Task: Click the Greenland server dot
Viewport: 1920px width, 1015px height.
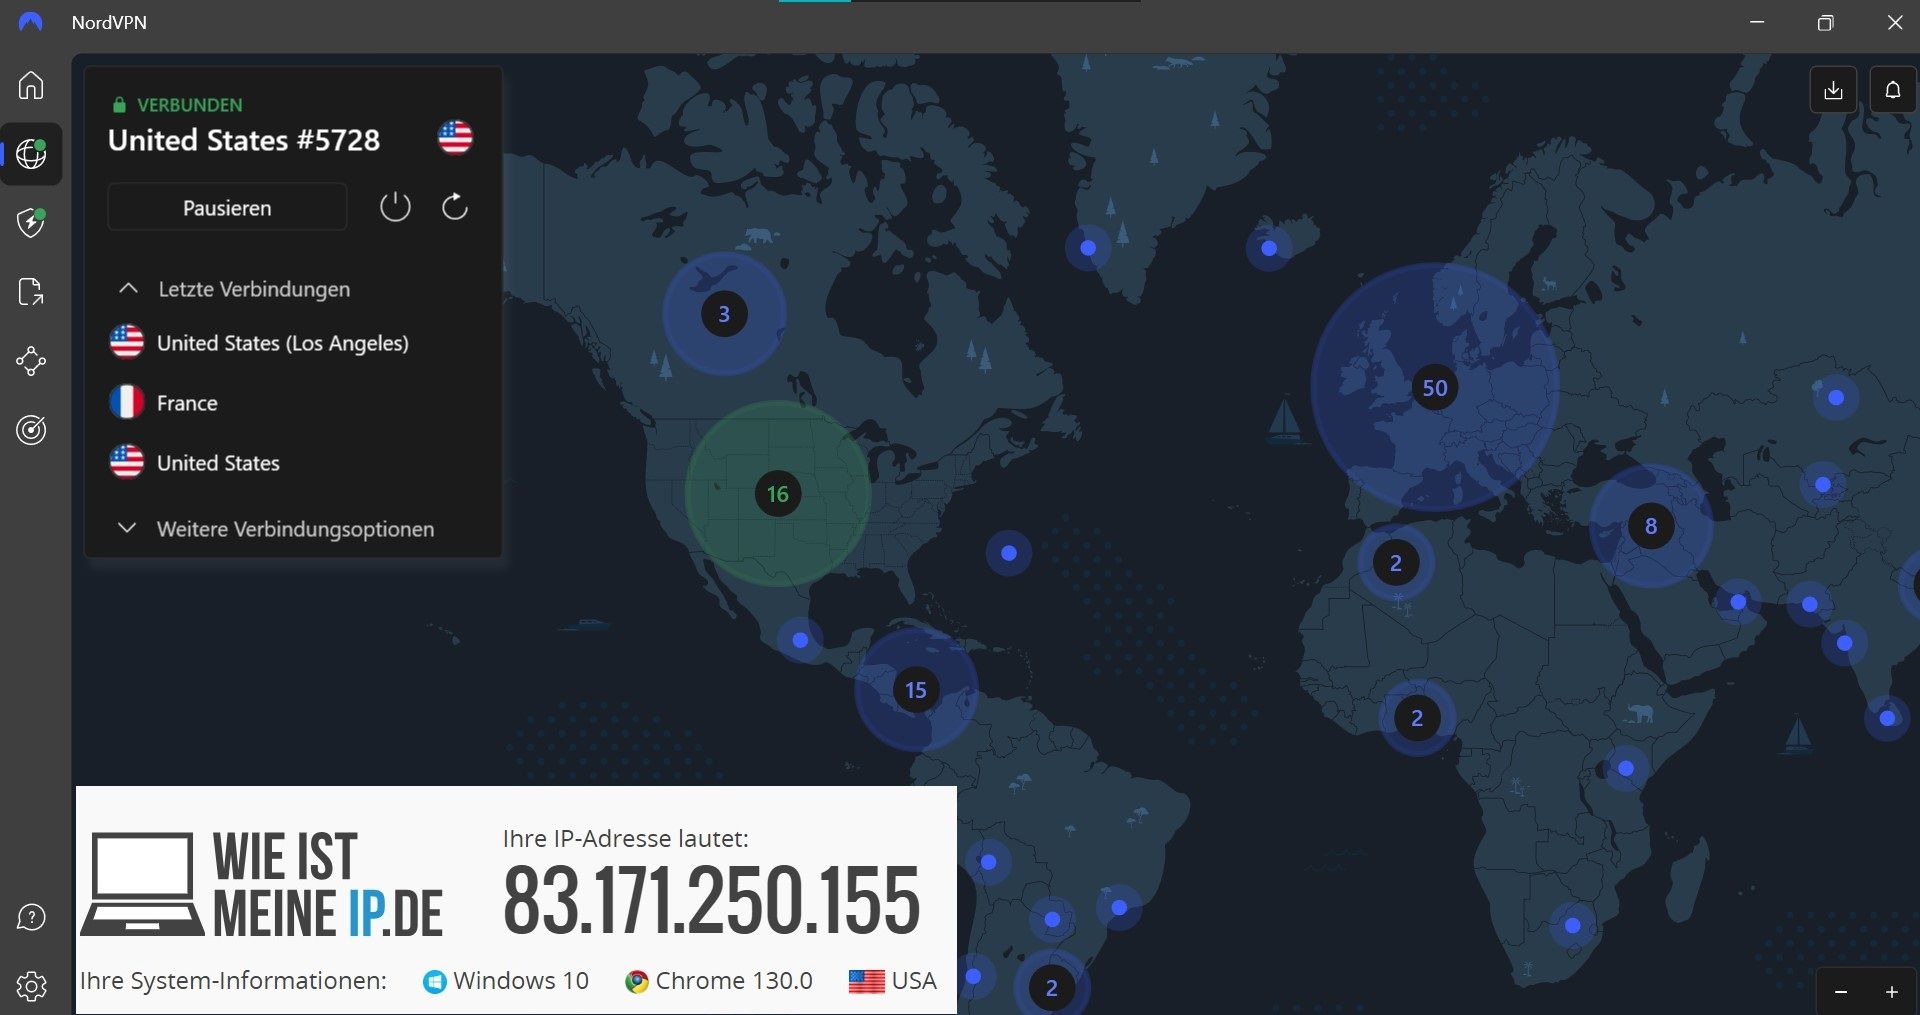Action: click(x=1088, y=248)
